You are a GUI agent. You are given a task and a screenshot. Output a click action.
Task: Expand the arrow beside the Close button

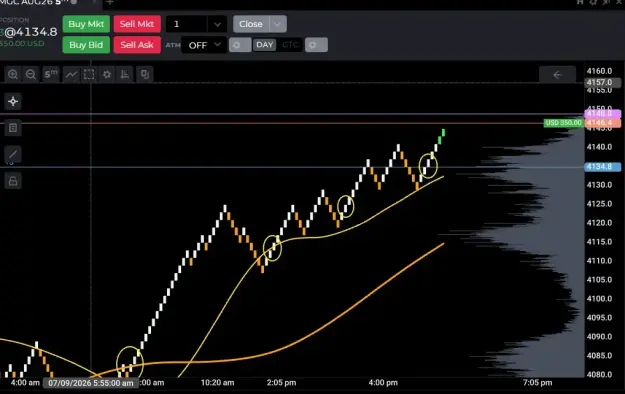pyautogui.click(x=277, y=24)
